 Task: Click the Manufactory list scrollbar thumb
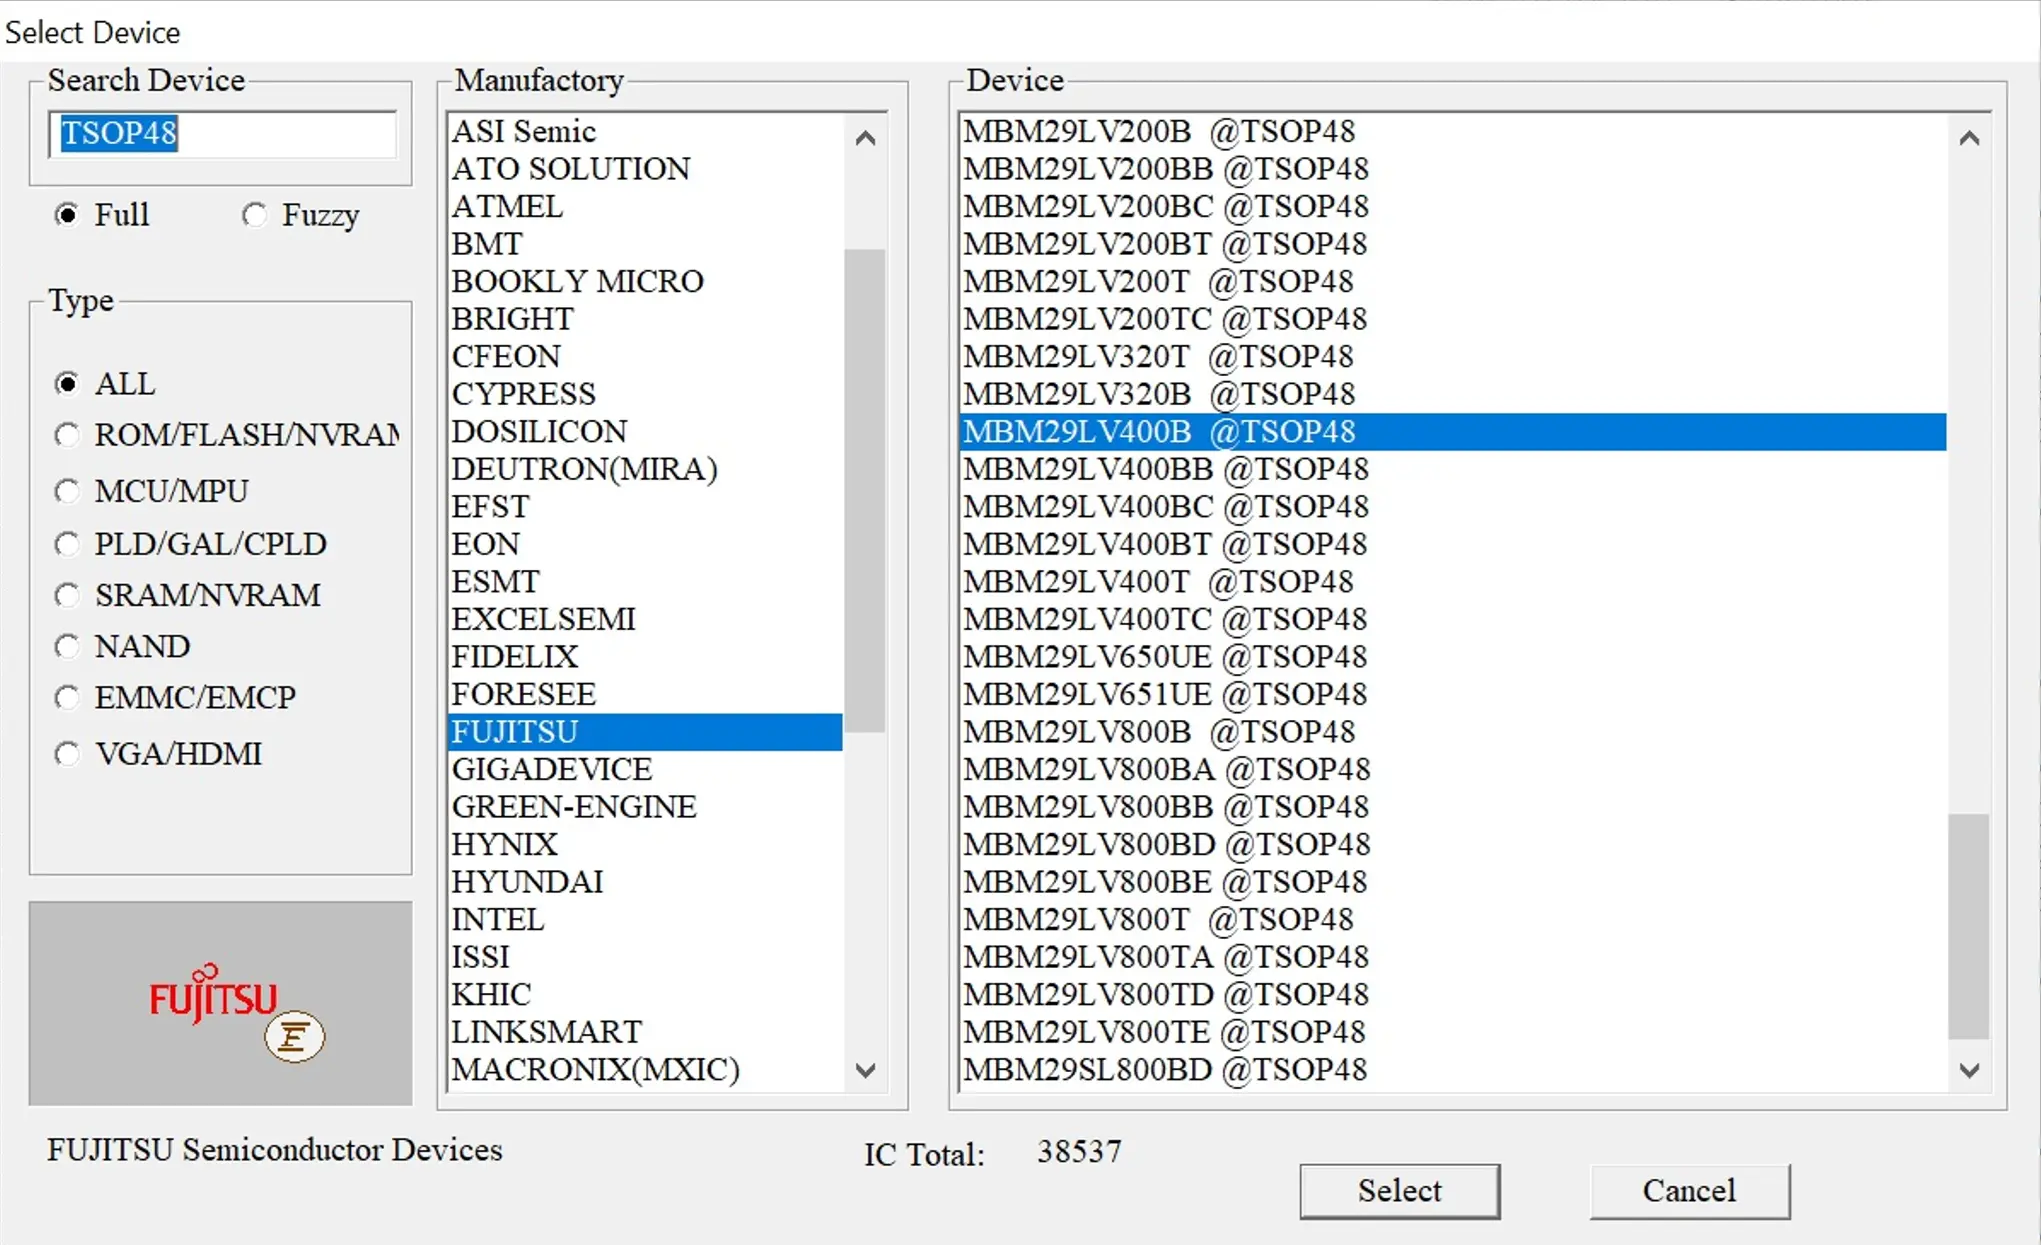(x=866, y=491)
